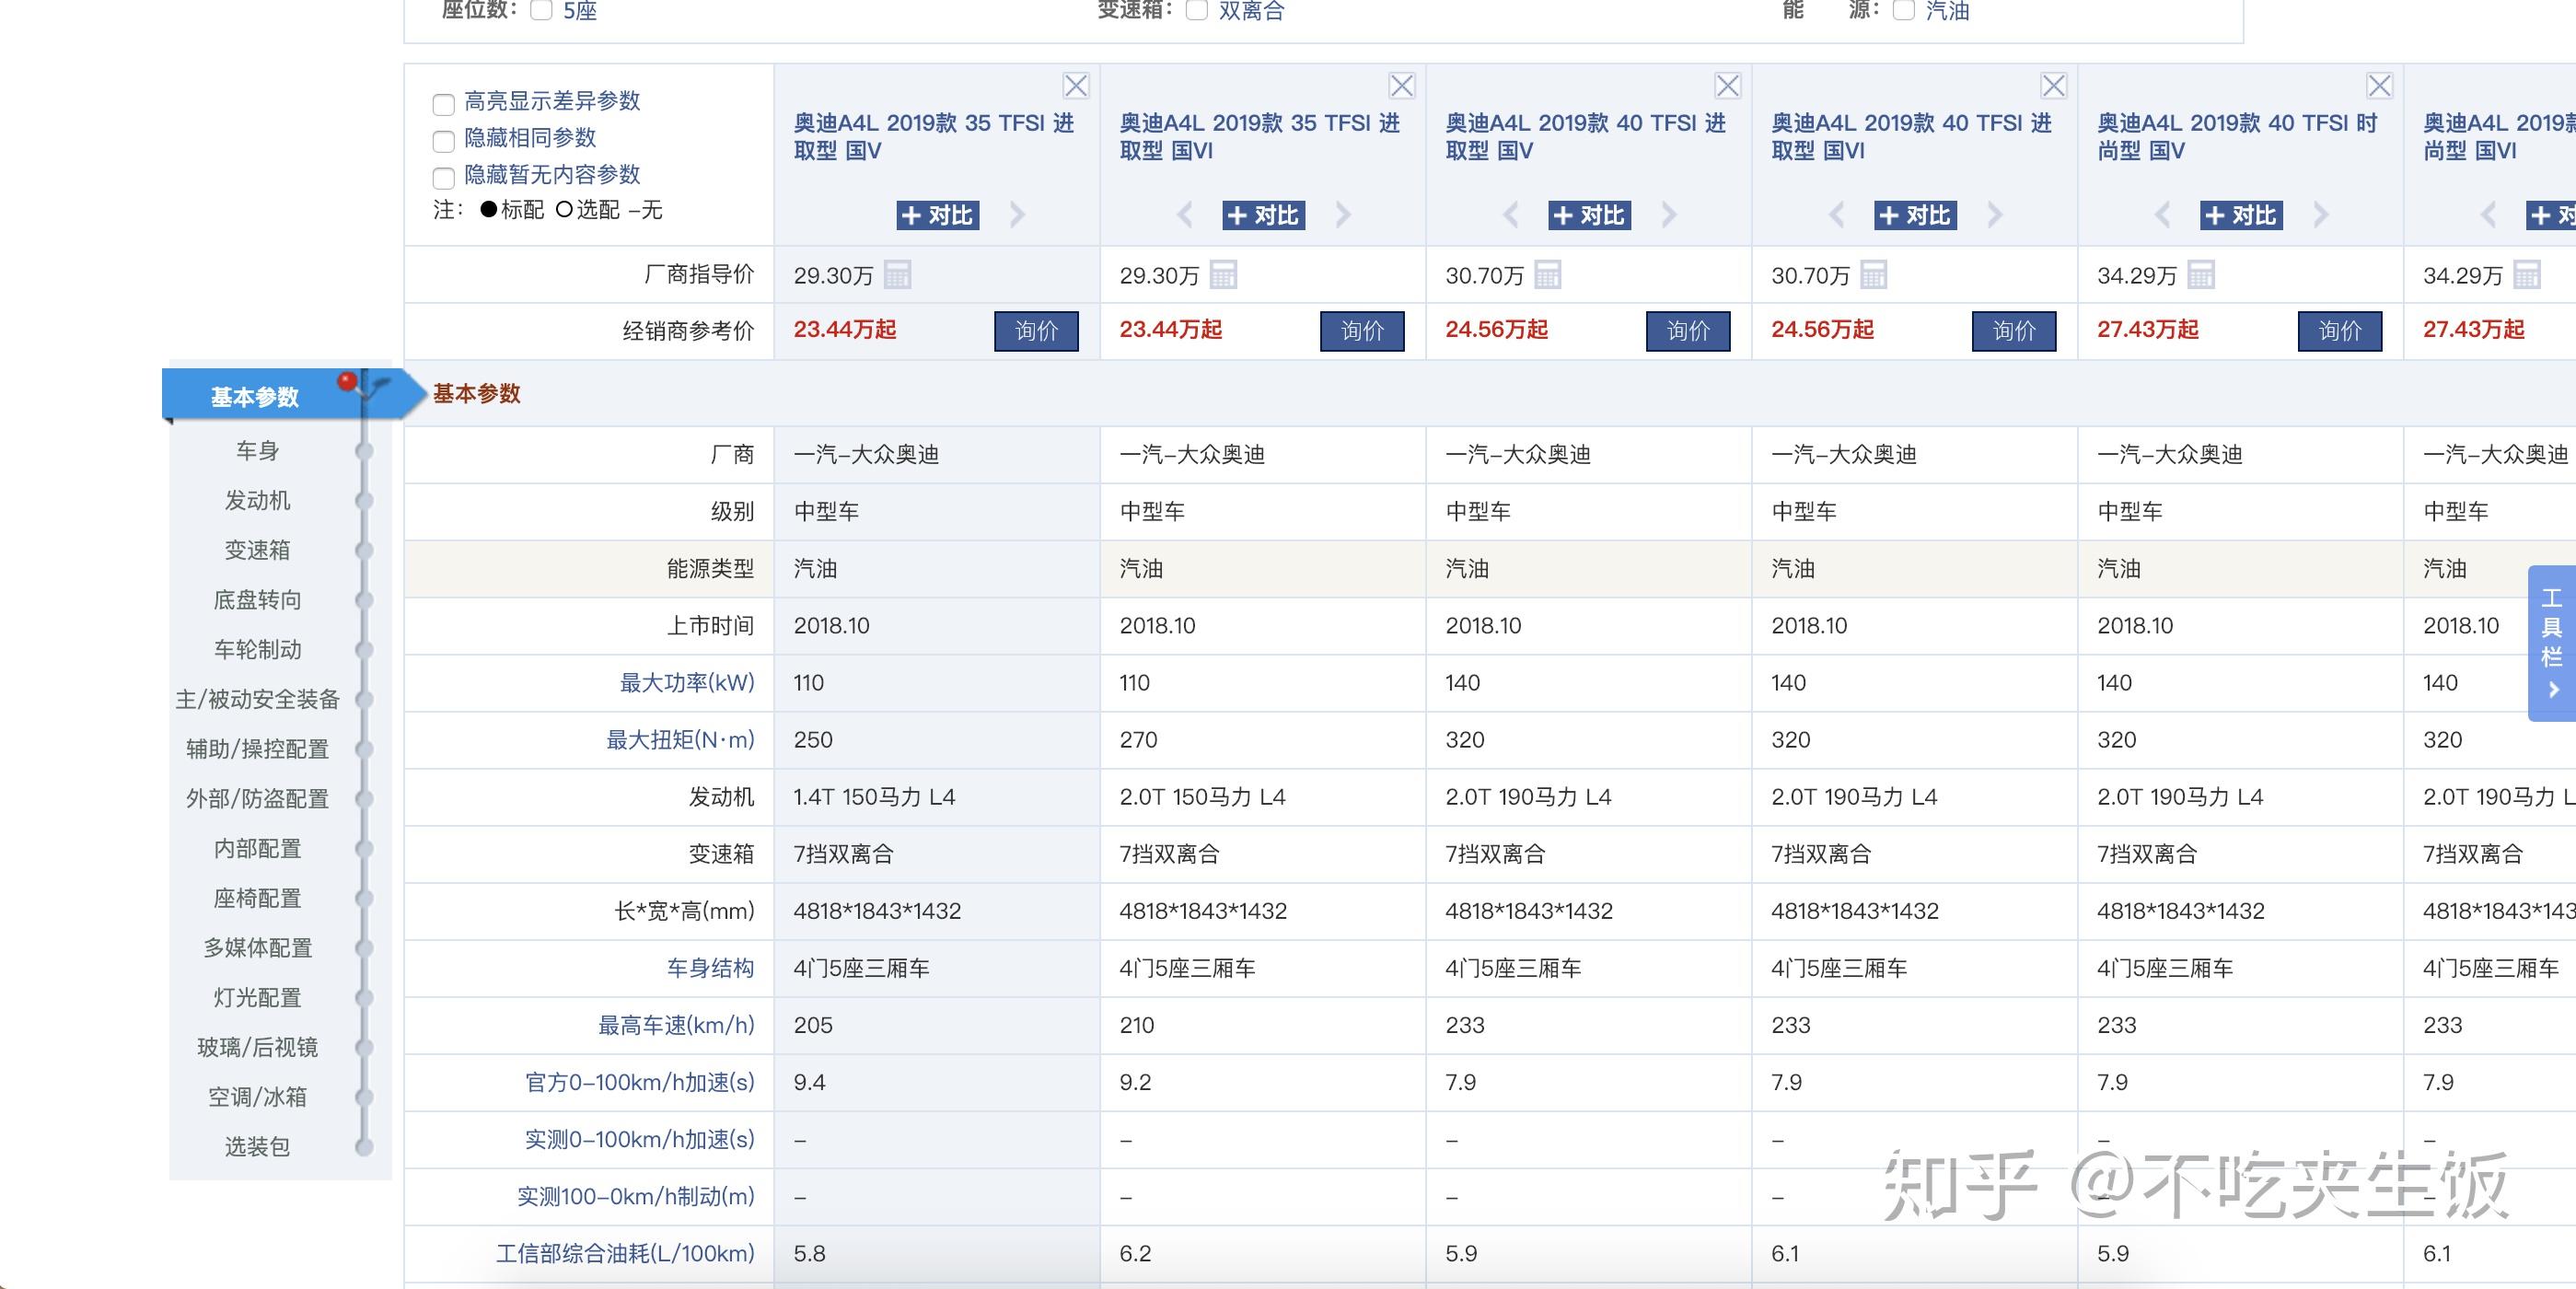Open 奥迪A4L 2019款 35 TFSI 进取型 国V title

pos(934,137)
